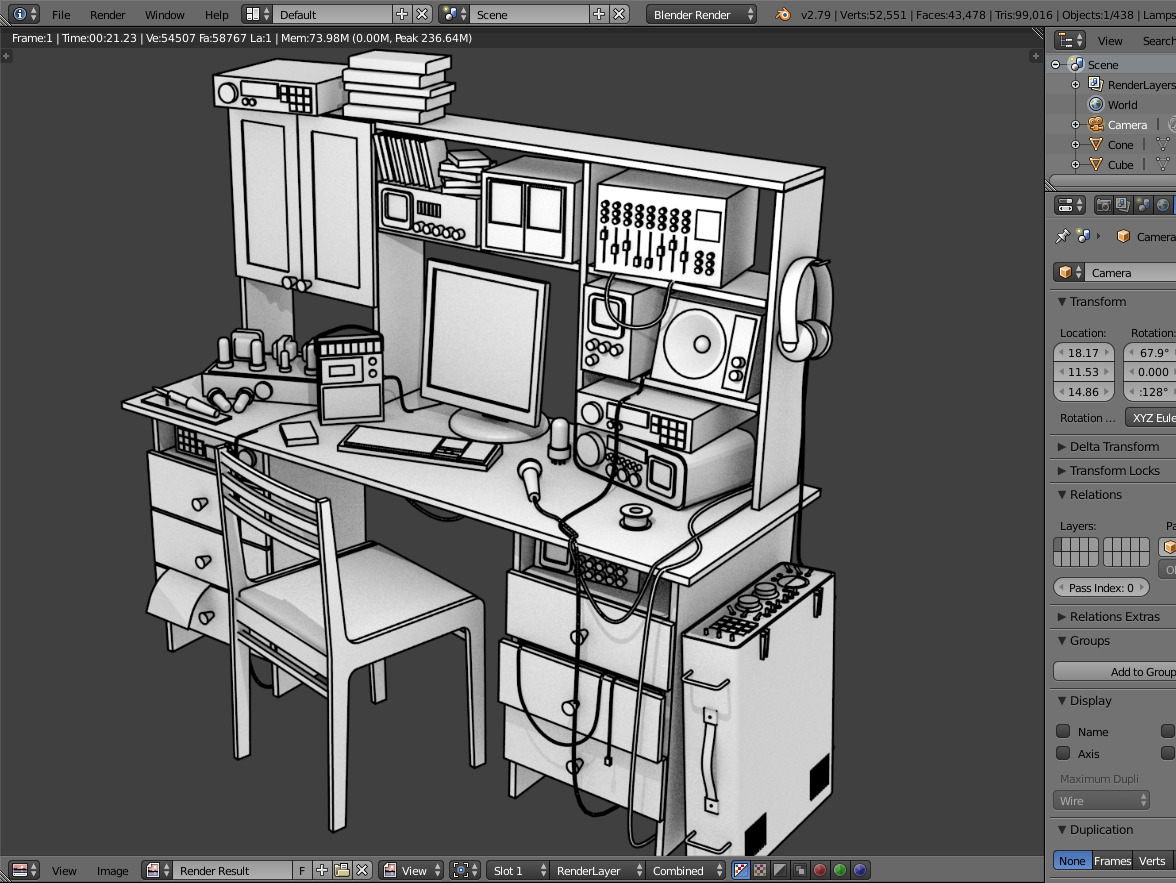
Task: Click the World globe icon in outliner
Action: (1096, 104)
